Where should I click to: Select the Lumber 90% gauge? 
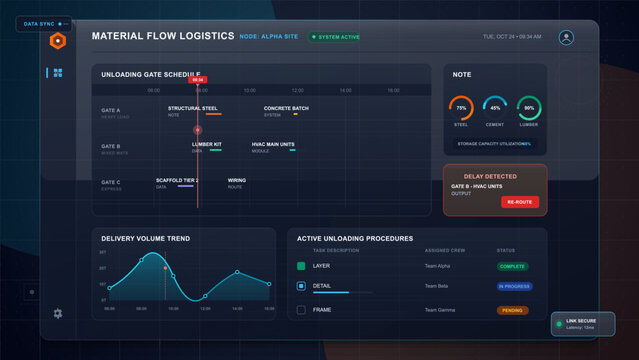[529, 108]
